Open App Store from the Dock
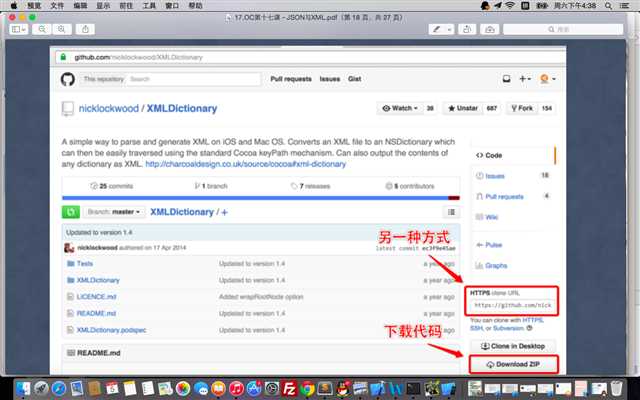The height and width of the screenshot is (400, 640). (254, 389)
